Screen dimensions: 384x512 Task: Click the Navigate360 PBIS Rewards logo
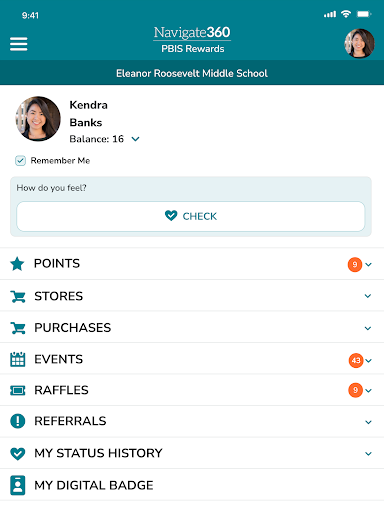click(x=192, y=40)
